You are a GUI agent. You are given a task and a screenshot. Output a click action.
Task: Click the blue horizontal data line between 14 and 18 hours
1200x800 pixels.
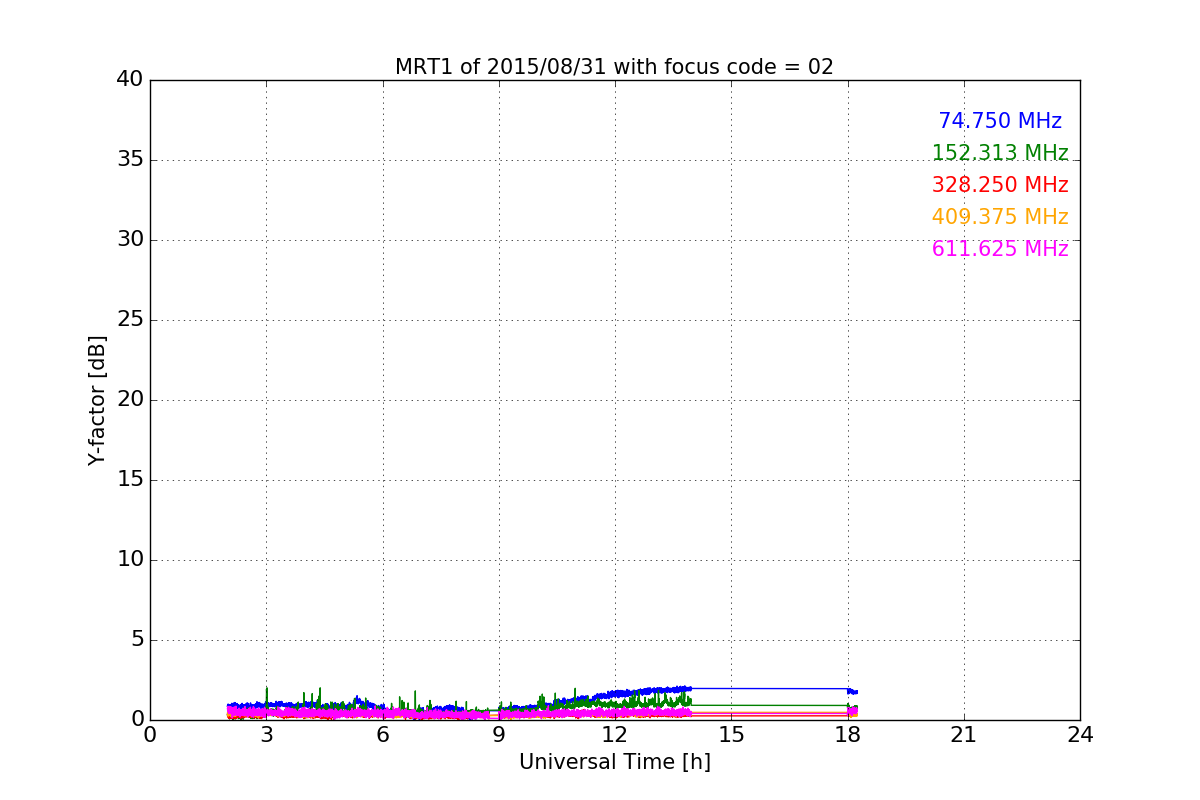pos(770,688)
